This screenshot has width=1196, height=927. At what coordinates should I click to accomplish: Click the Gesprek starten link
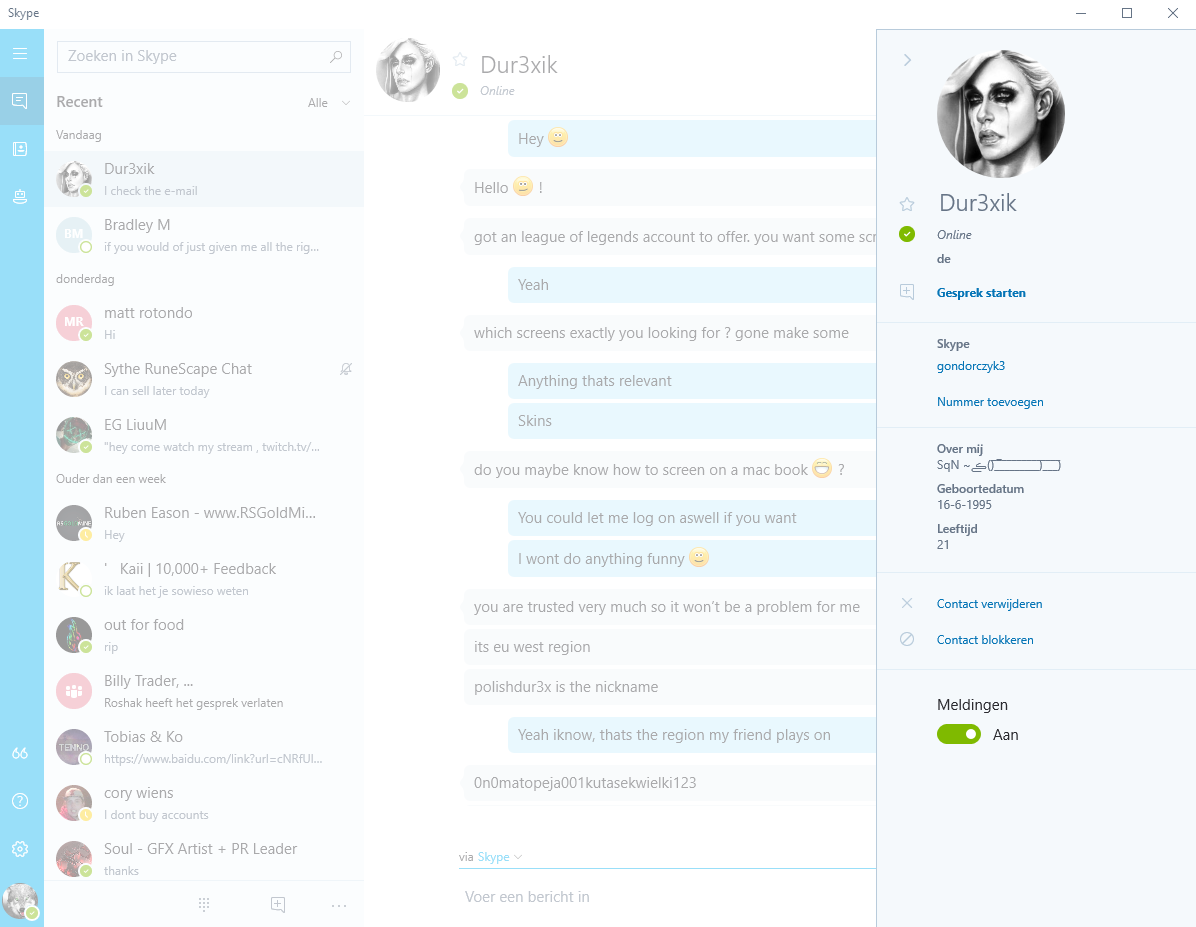(981, 293)
